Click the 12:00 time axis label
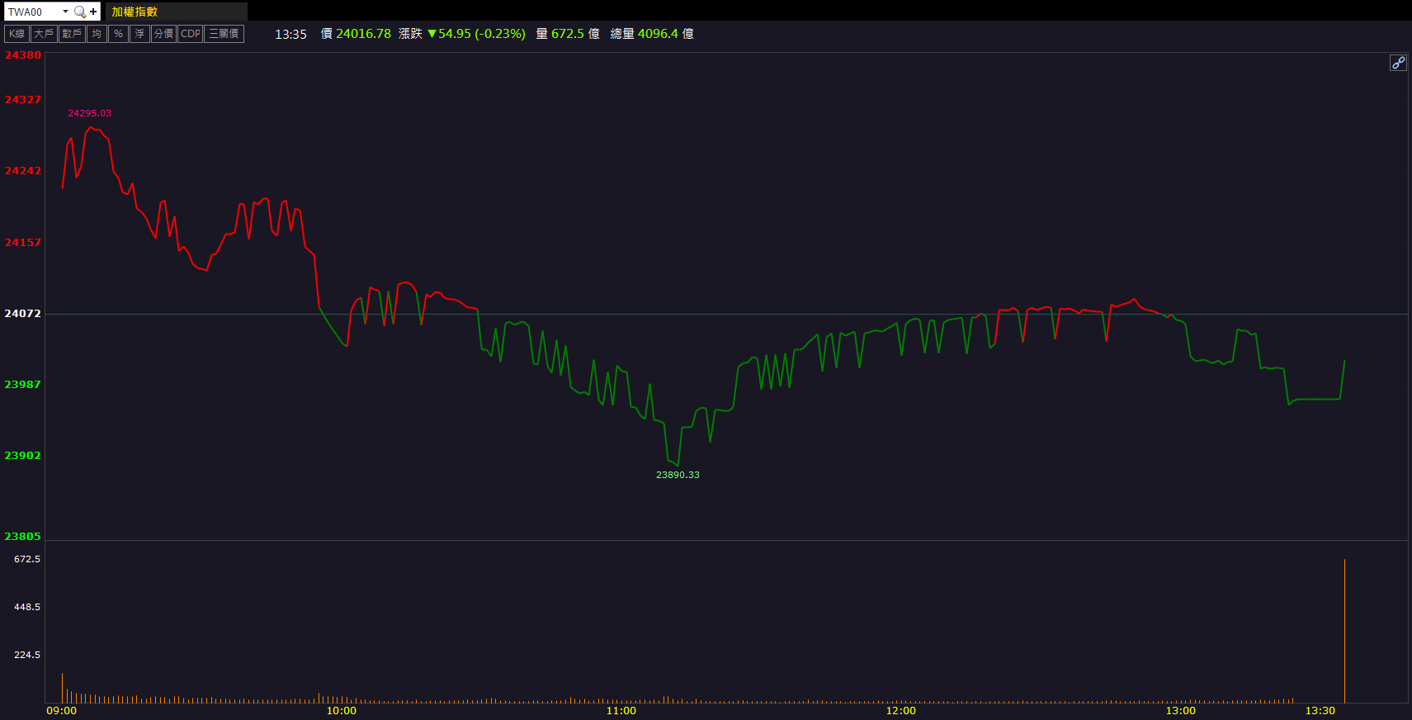1412x720 pixels. click(x=900, y=711)
